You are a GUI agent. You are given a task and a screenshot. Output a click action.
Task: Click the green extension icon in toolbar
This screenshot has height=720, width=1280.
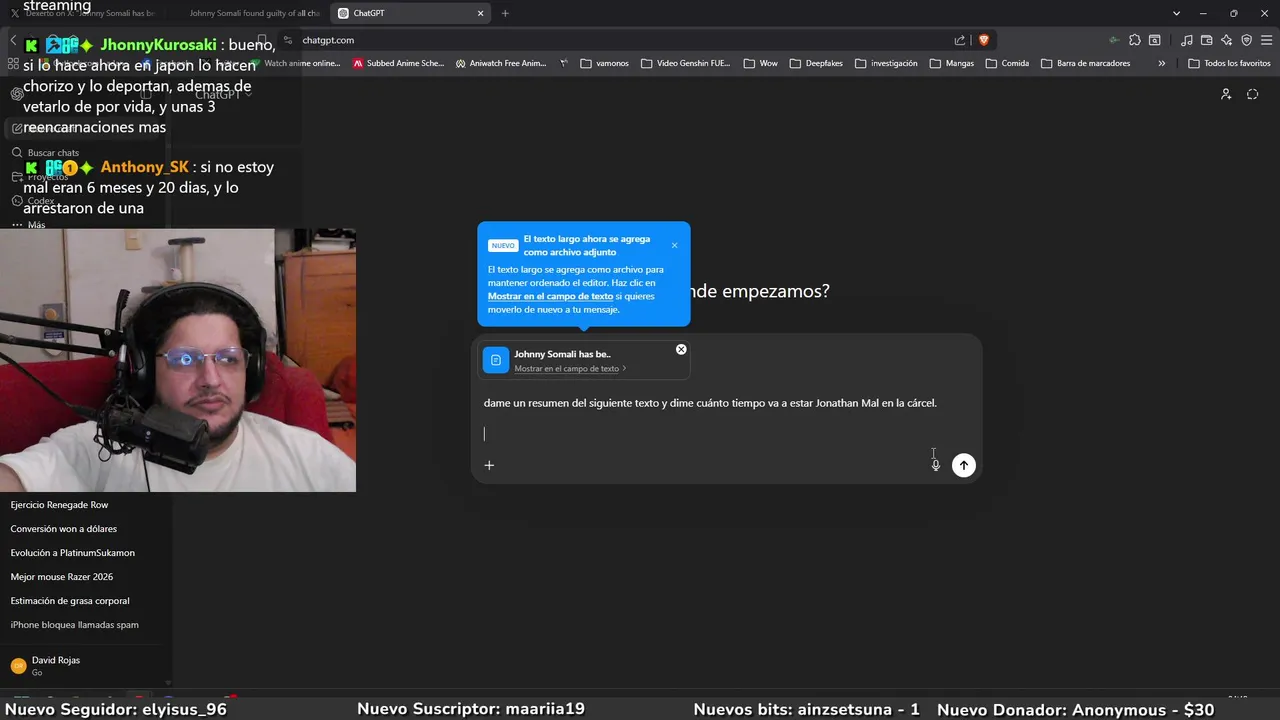[1114, 40]
